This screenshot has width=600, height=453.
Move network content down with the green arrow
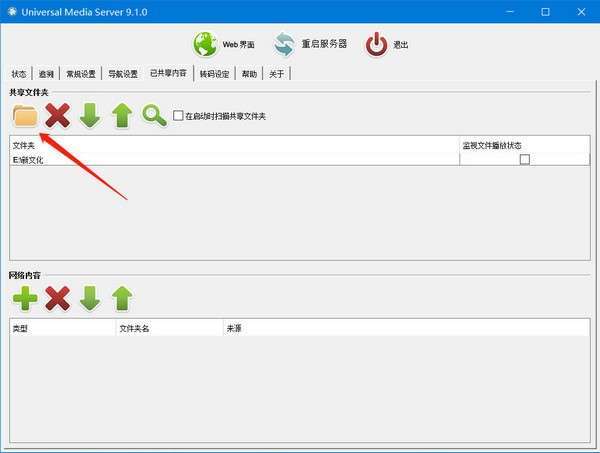[x=90, y=298]
